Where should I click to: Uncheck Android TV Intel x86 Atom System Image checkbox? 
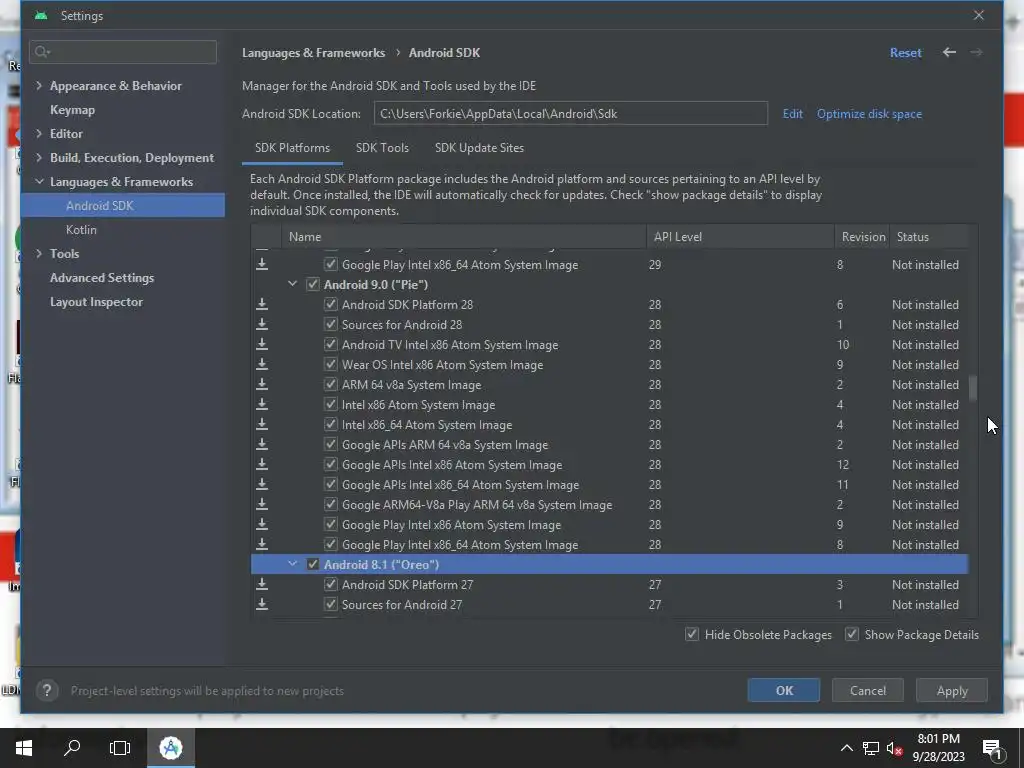pyautogui.click(x=330, y=344)
